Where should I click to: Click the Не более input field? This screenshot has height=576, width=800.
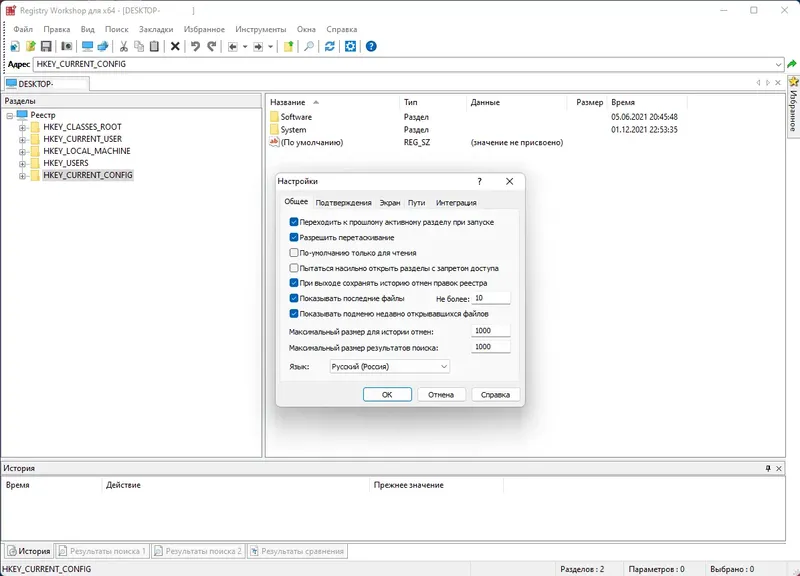point(490,298)
